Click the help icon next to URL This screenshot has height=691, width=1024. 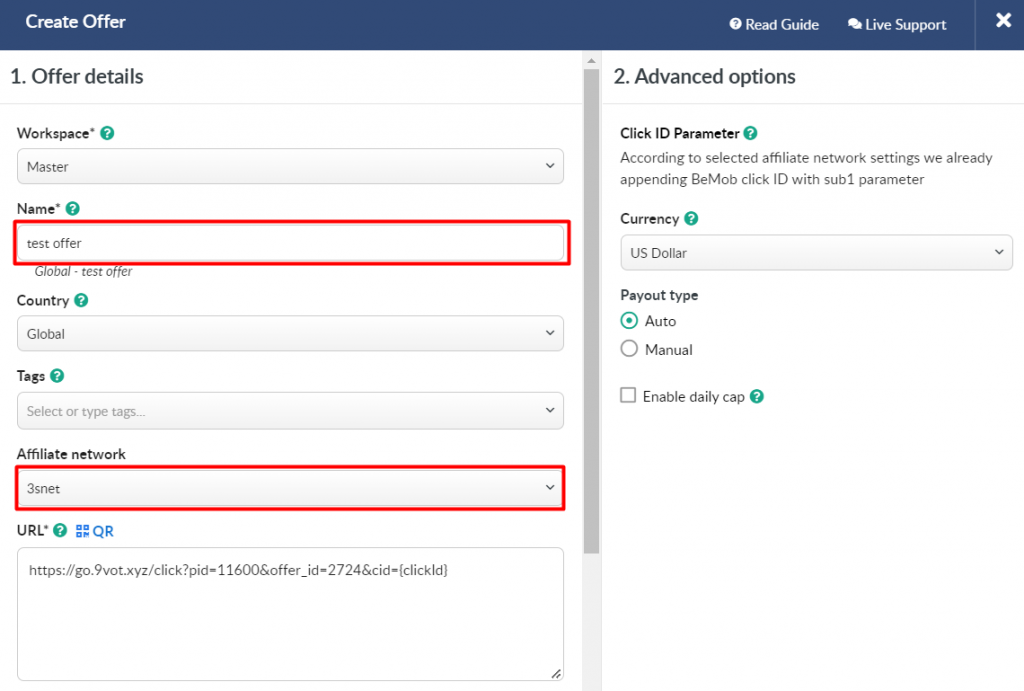[60, 530]
